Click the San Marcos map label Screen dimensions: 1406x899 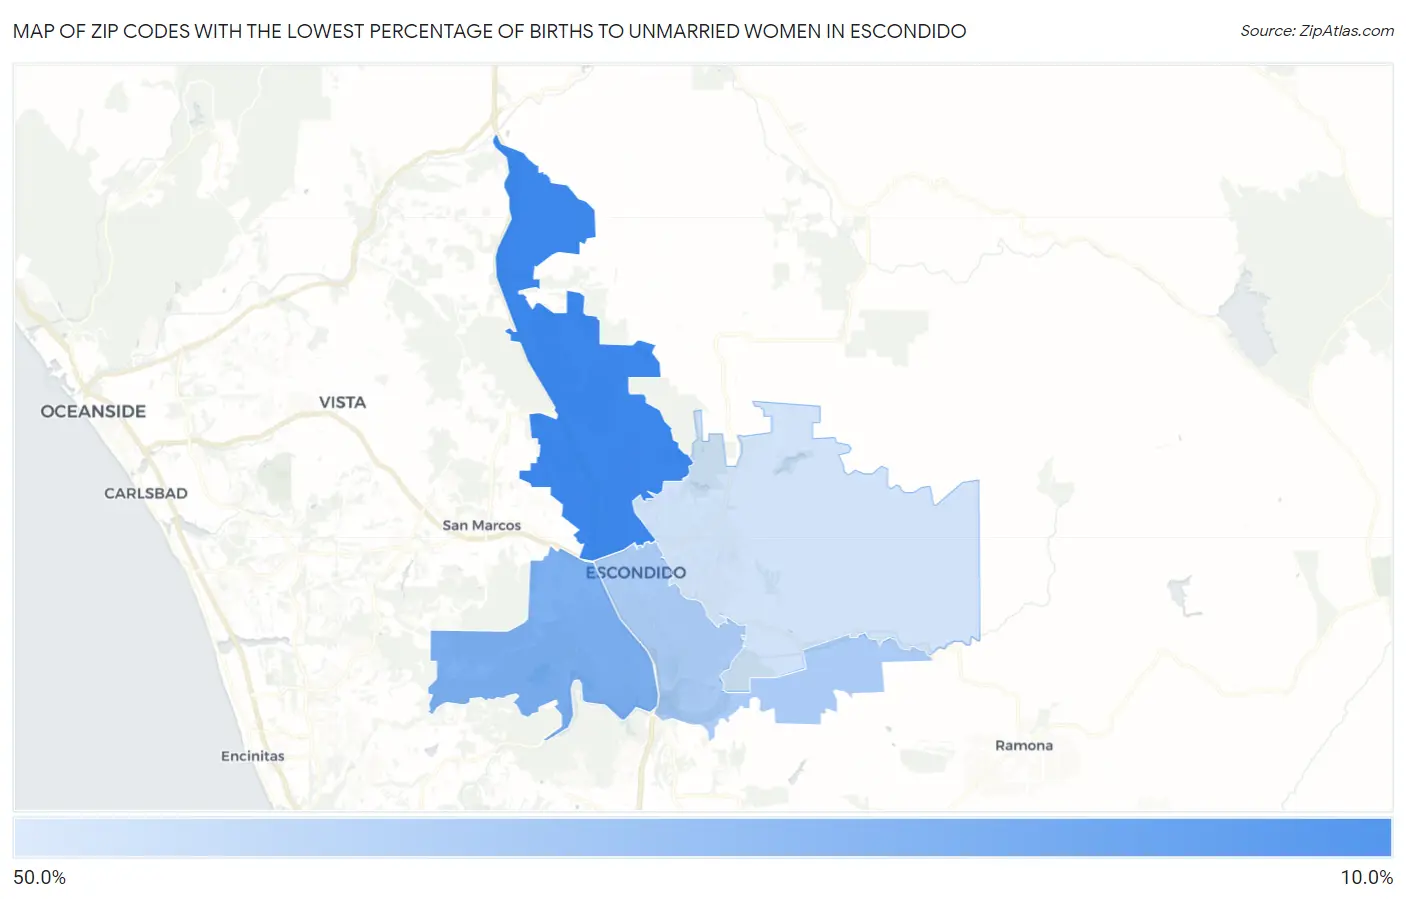tap(482, 525)
